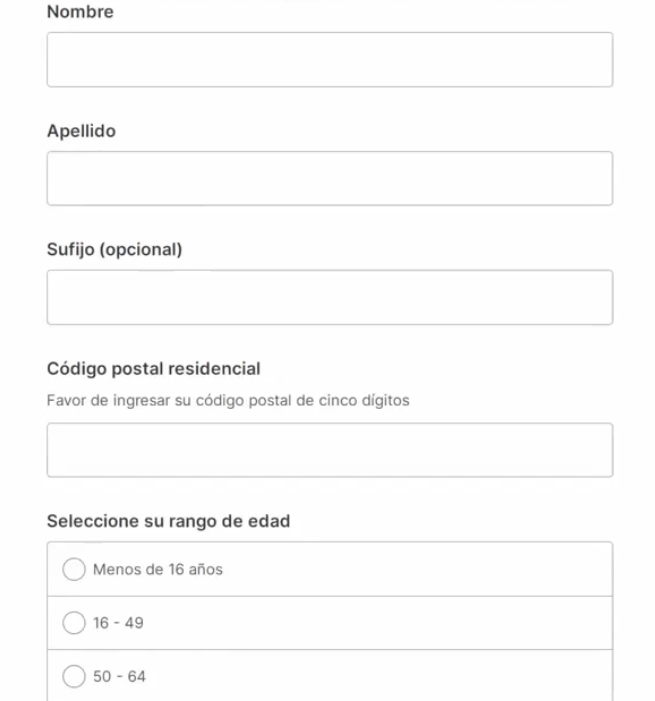
Task: Click the "Código postal residencial" label
Action: point(153,369)
